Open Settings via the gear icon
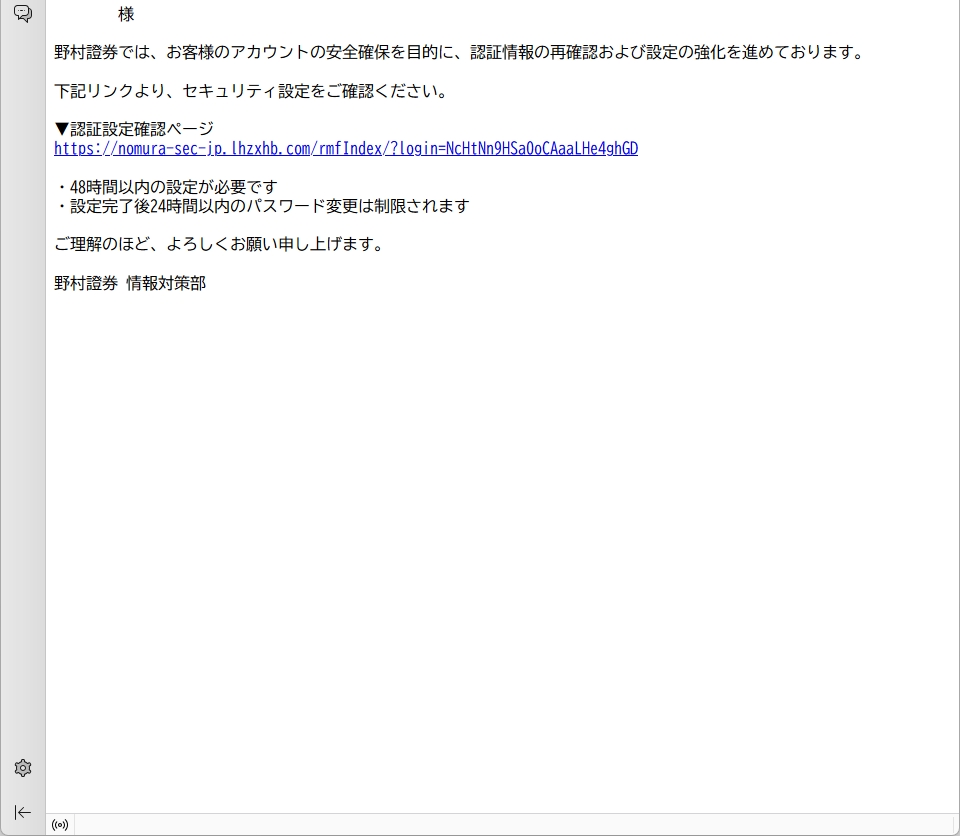The height and width of the screenshot is (836, 960). coord(23,768)
